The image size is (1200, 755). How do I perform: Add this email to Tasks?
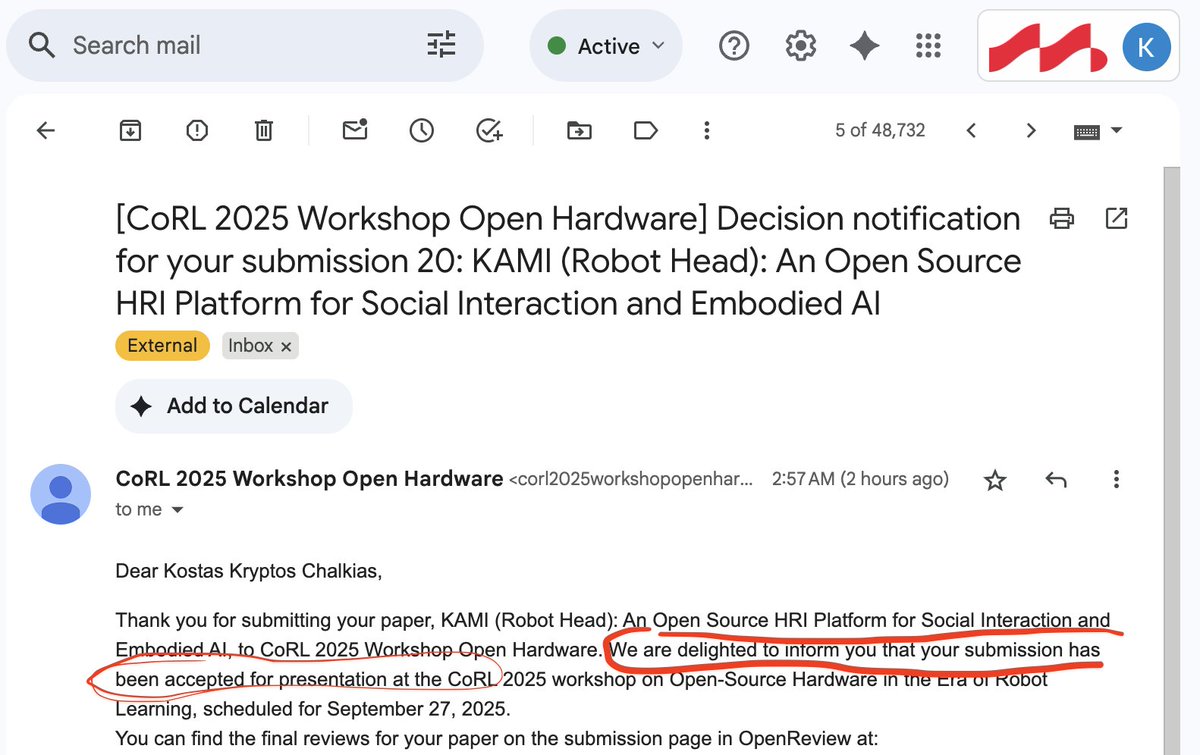pyautogui.click(x=488, y=130)
